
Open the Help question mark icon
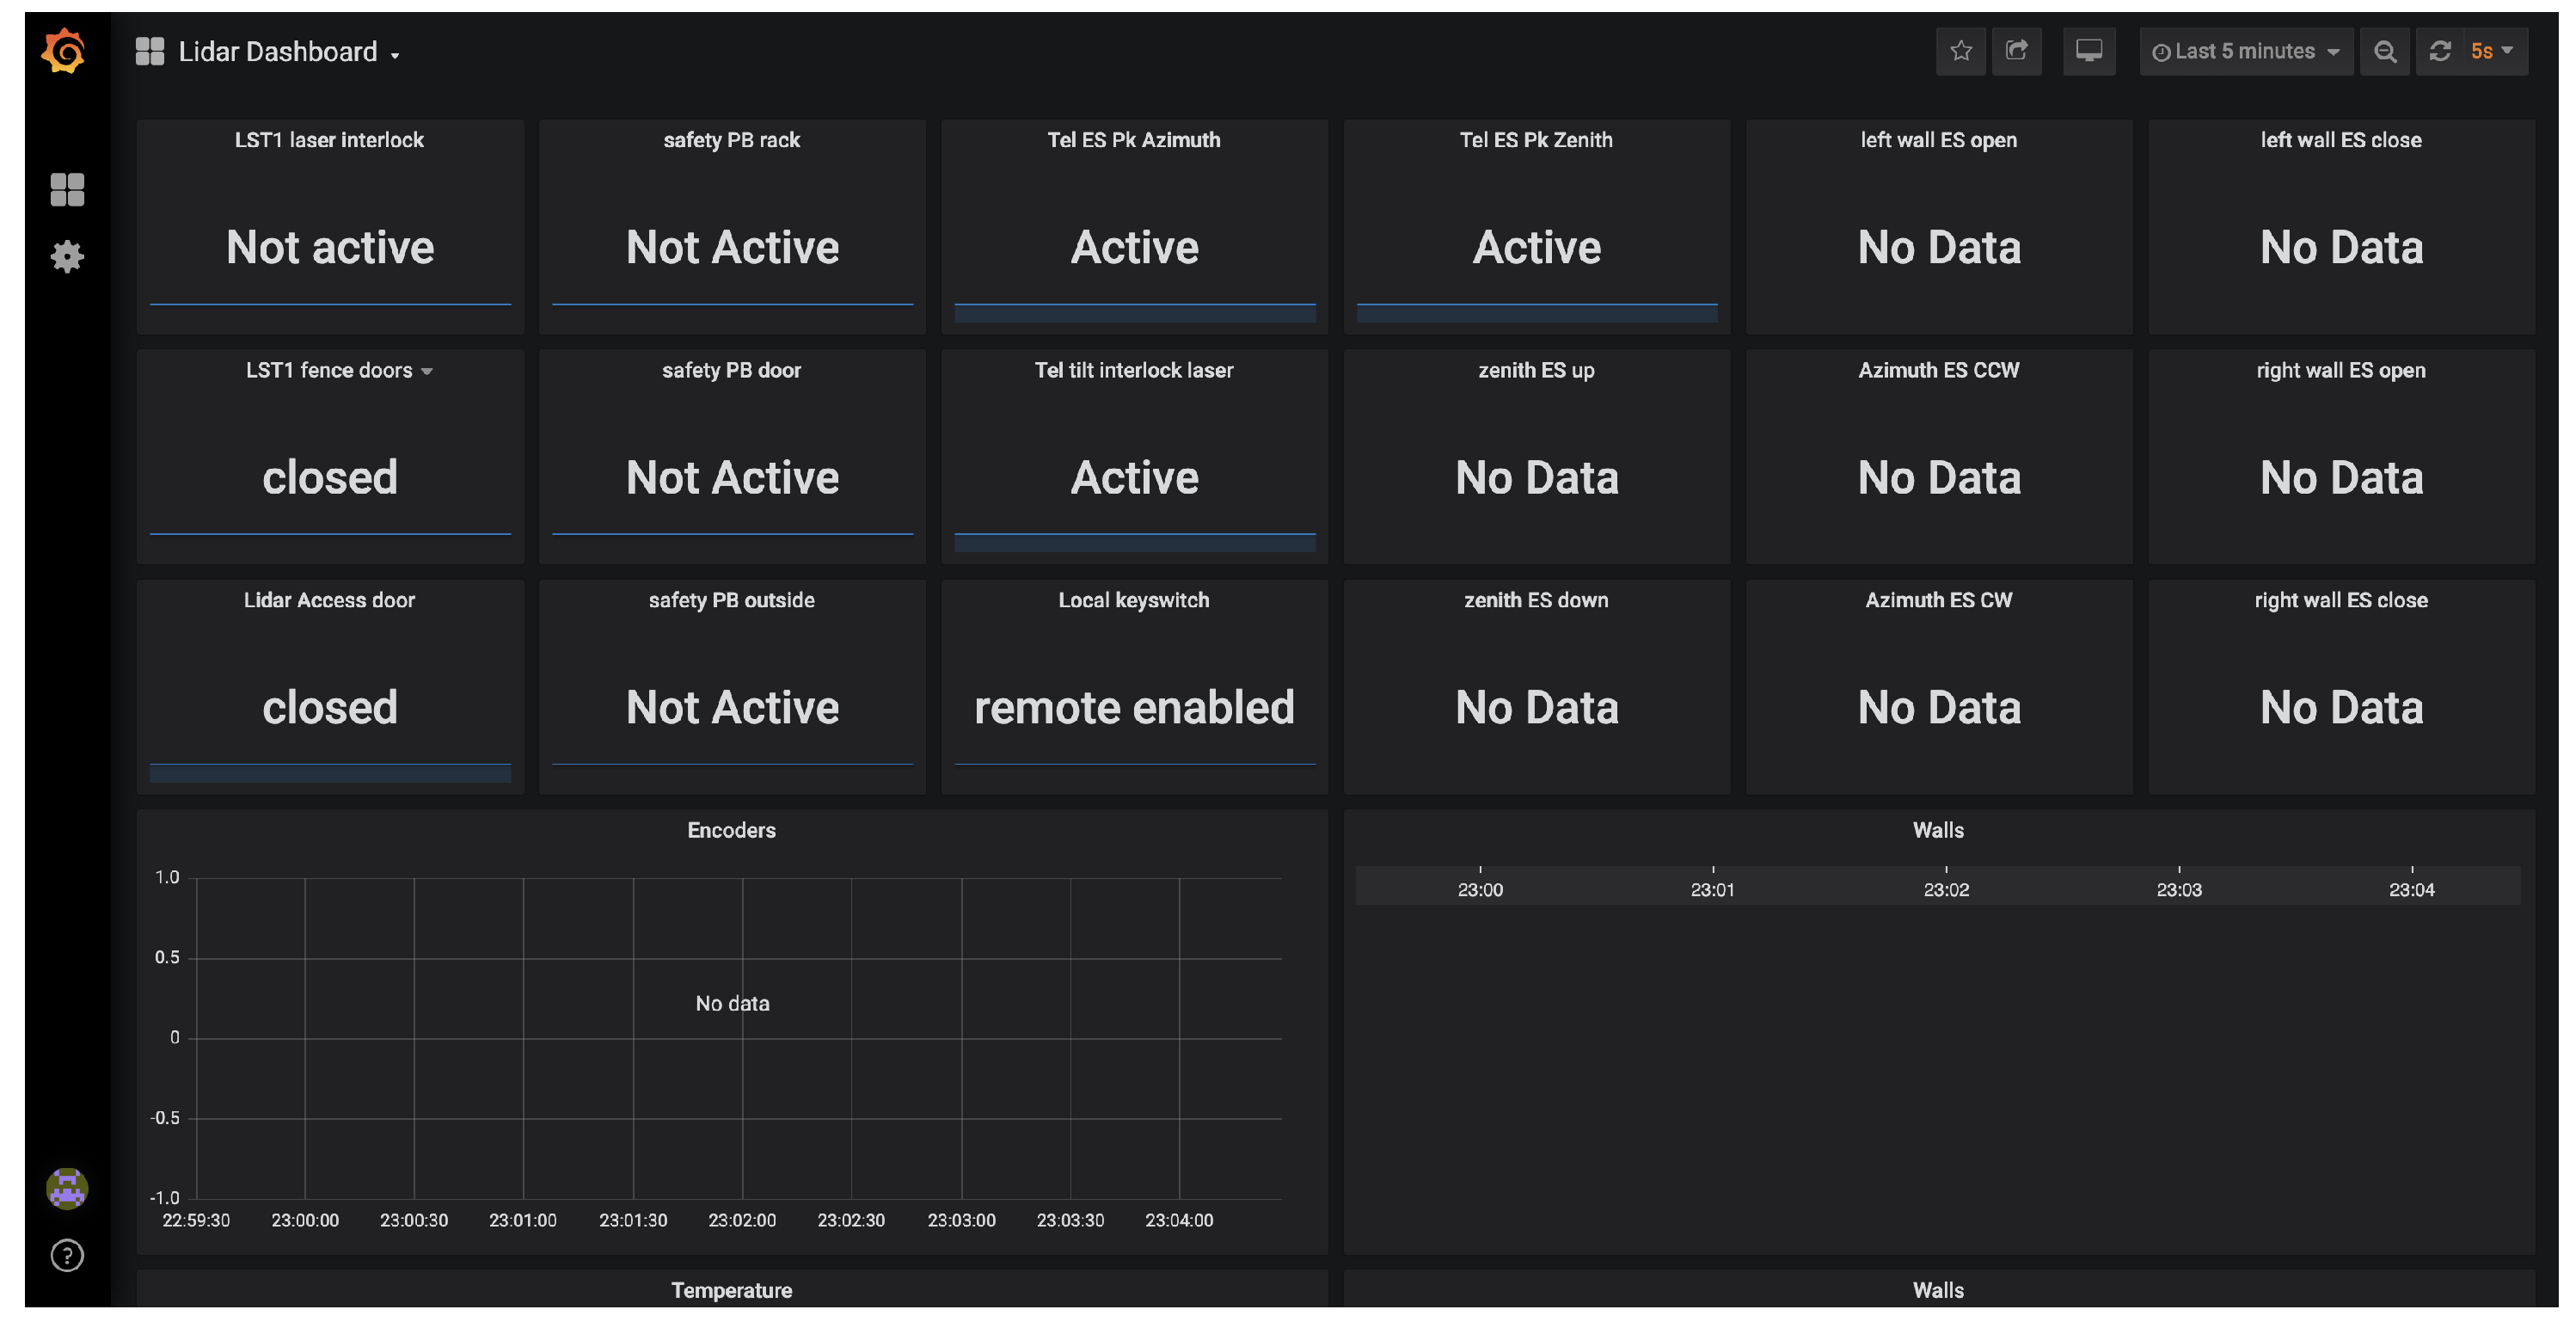pyautogui.click(x=67, y=1255)
